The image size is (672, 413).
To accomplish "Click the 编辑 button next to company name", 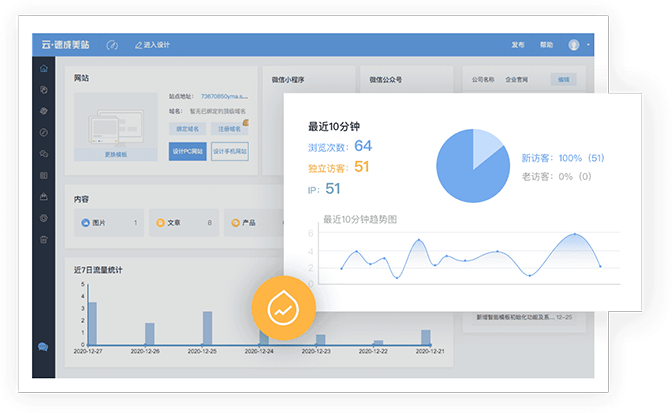I will pos(564,78).
